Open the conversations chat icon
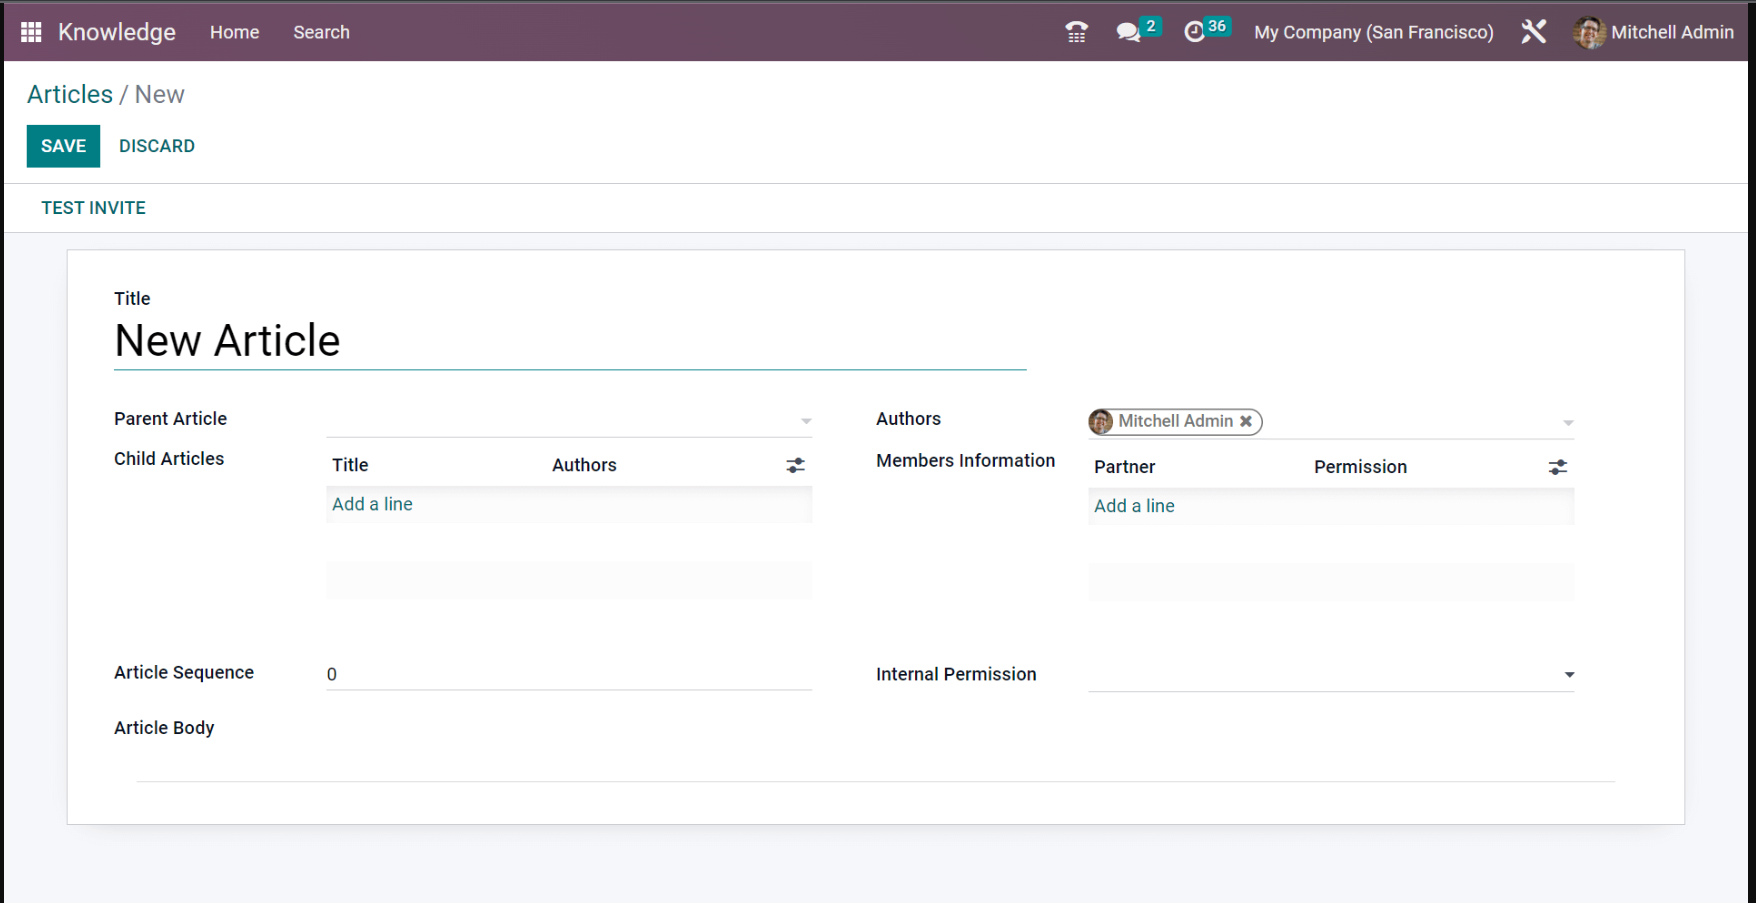 click(x=1128, y=32)
